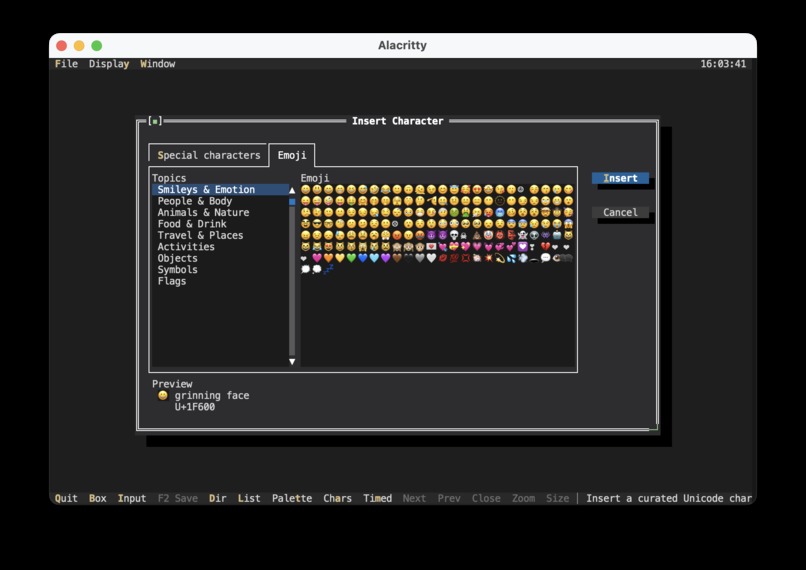Choose the blue cold face emoji
The height and width of the screenshot is (570, 806).
pyautogui.click(x=500, y=212)
